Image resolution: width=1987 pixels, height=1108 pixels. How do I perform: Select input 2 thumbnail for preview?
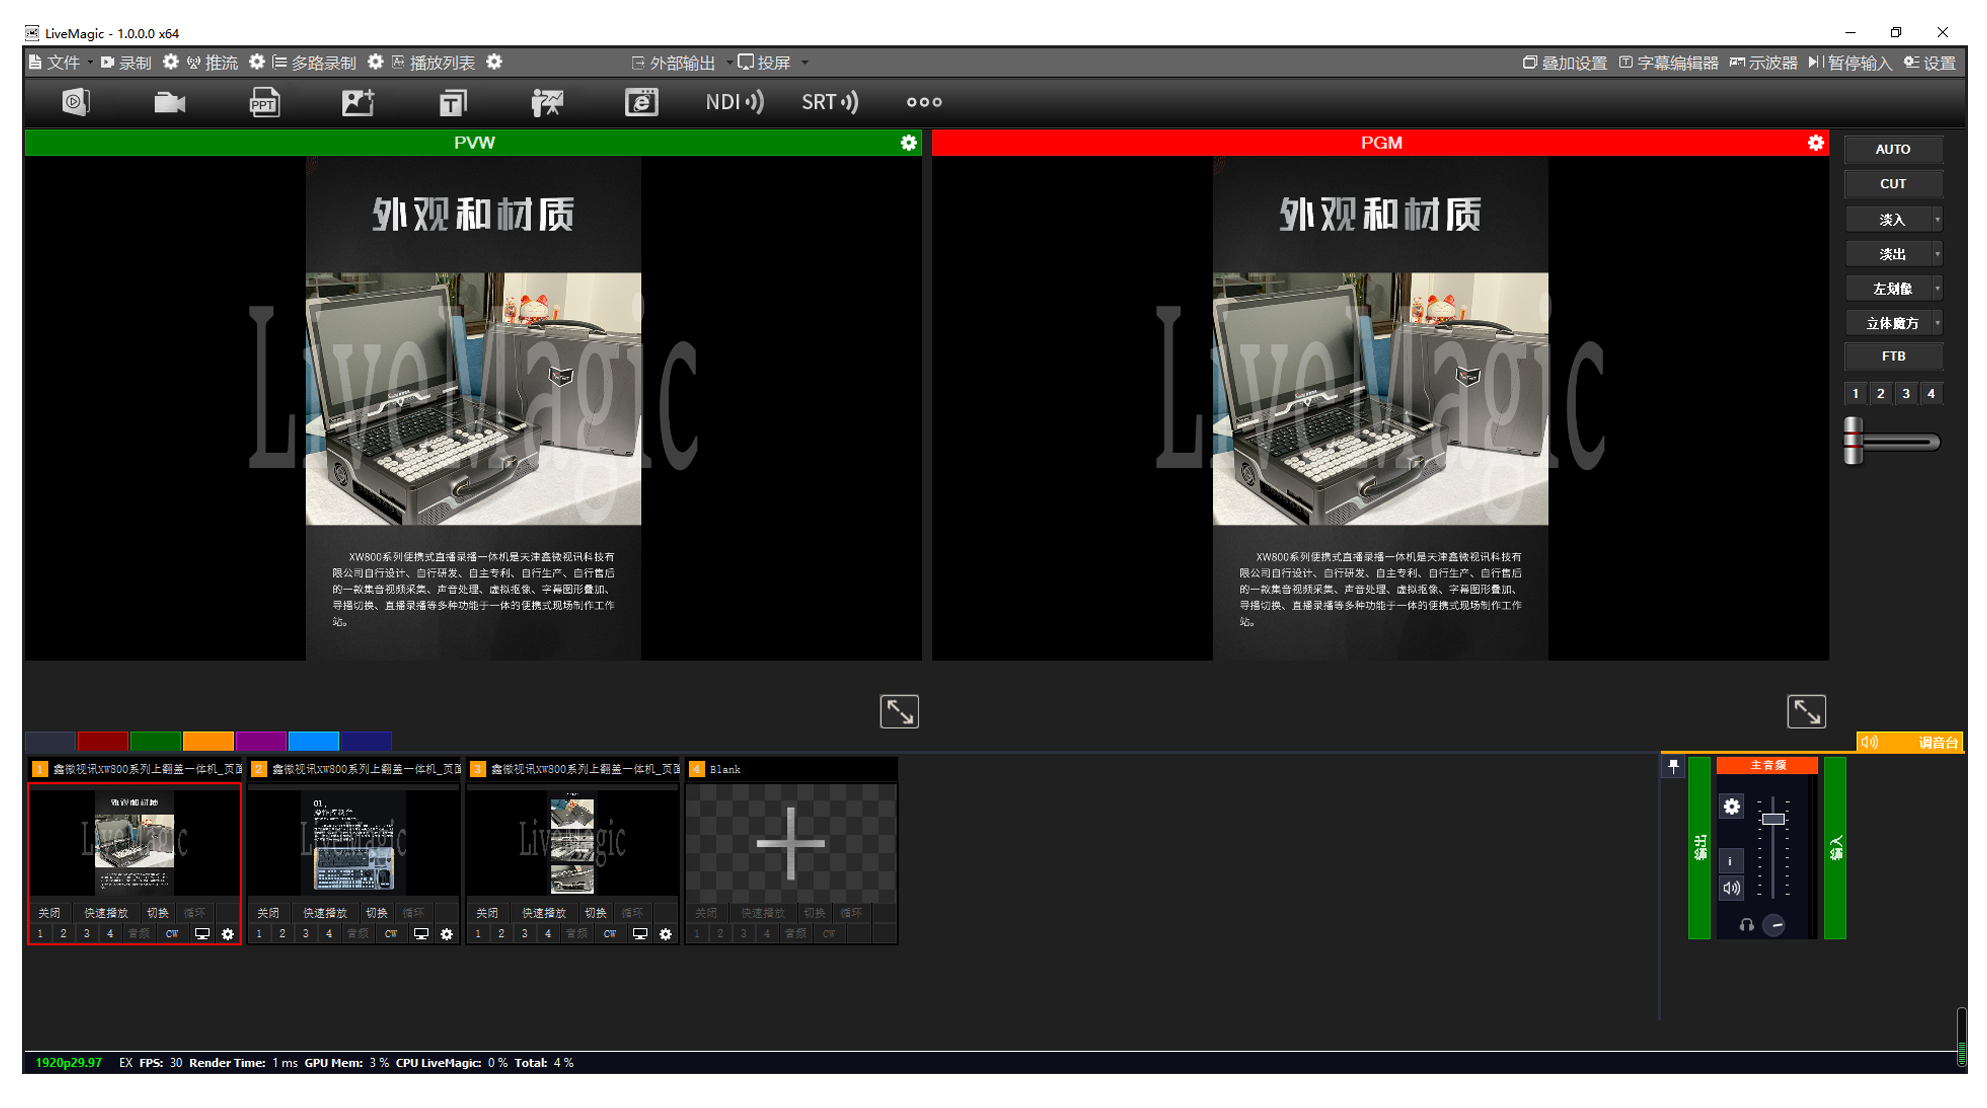coord(353,843)
